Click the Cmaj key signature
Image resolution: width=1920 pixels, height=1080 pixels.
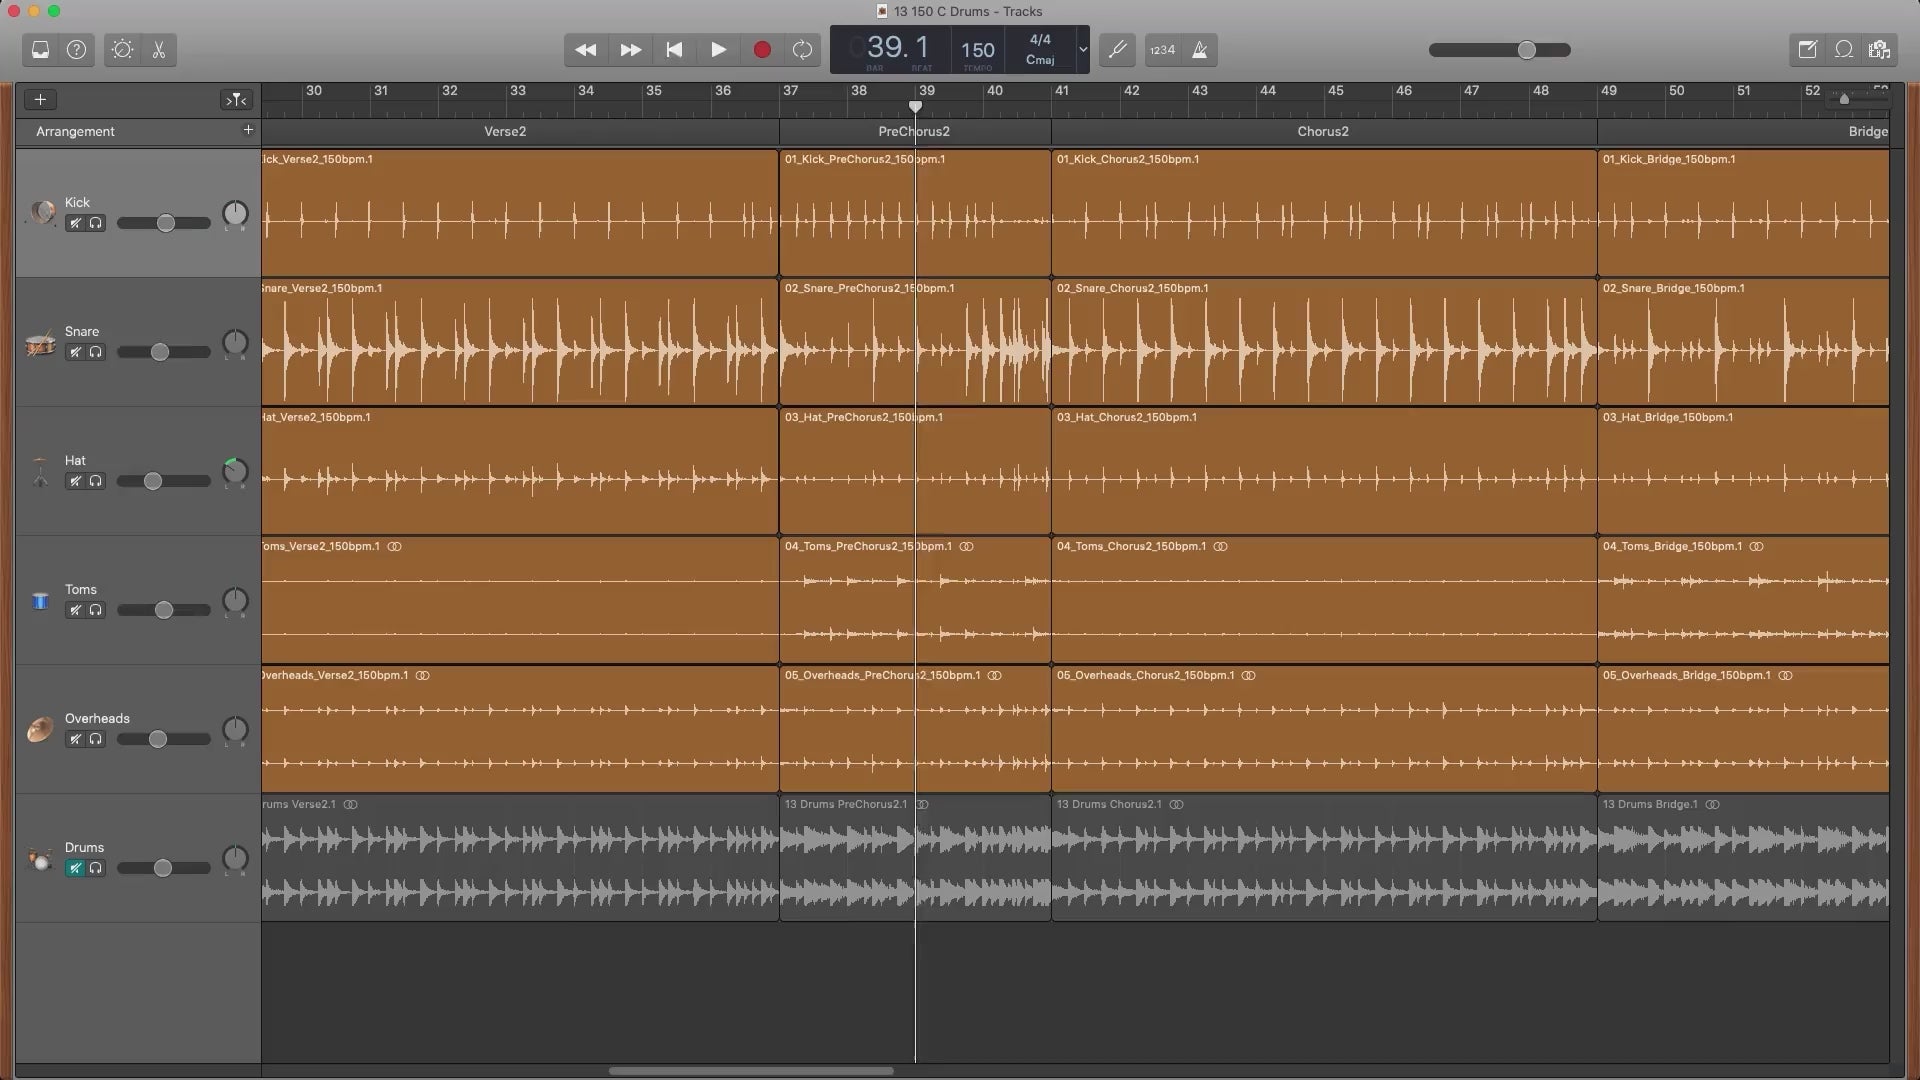click(1040, 60)
